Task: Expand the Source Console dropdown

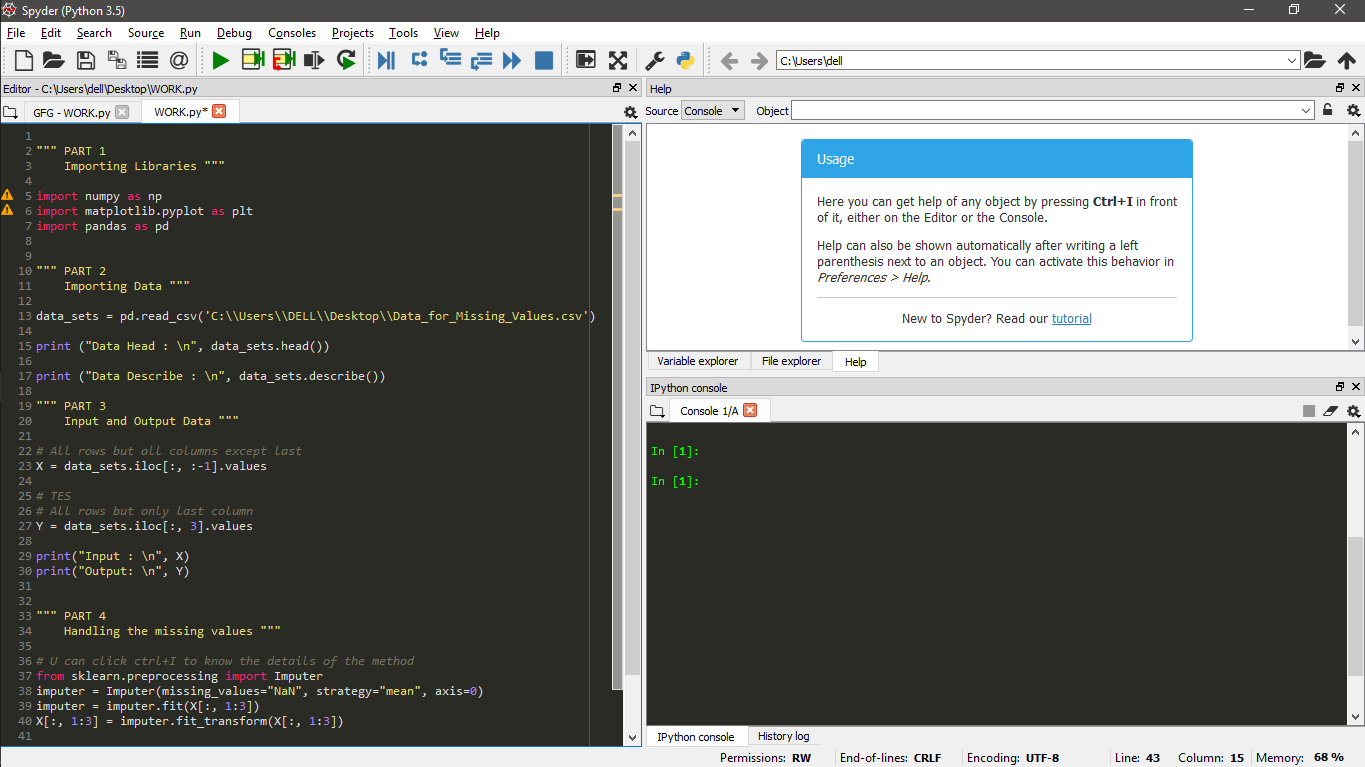Action: [x=713, y=111]
